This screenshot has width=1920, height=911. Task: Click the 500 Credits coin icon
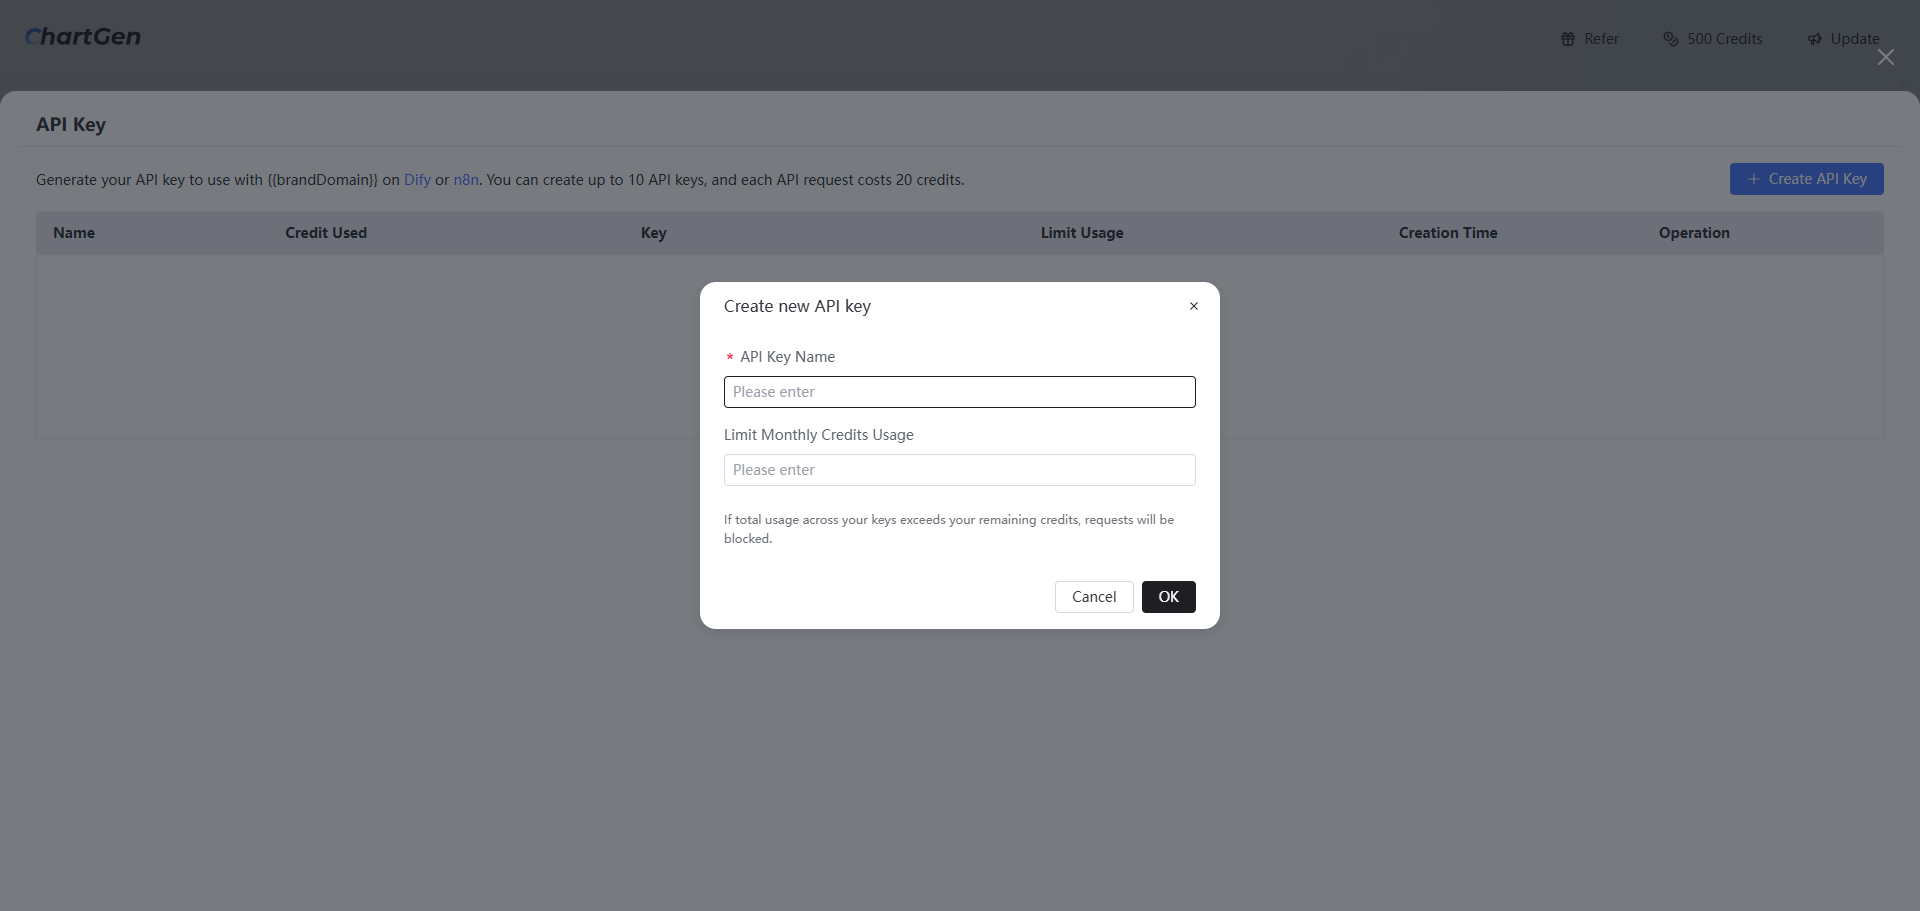pos(1670,39)
